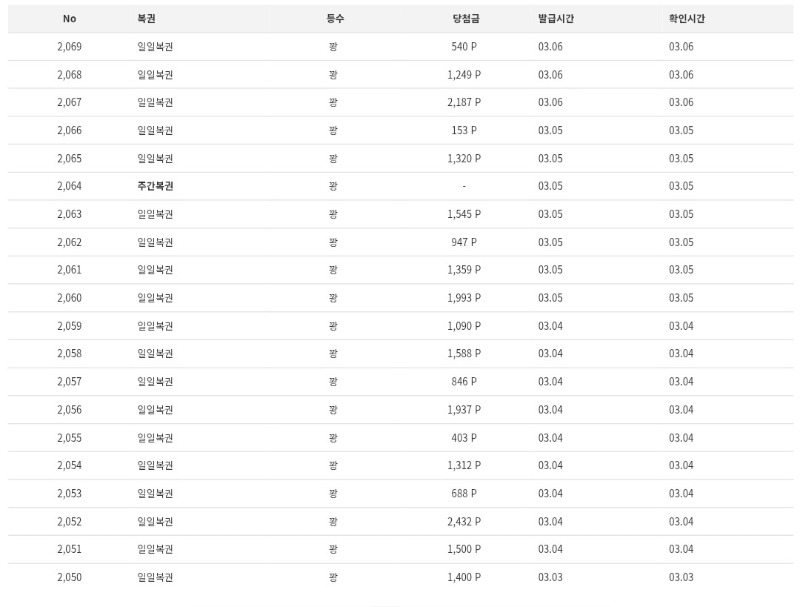Click the 03.06 confirm time in row 2,069
Viewport: 800px width, 607px height.
pyautogui.click(x=681, y=47)
